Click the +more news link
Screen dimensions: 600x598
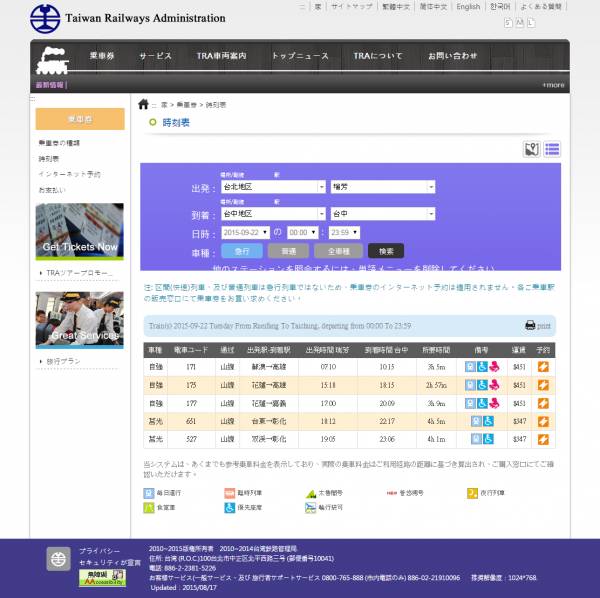coord(553,85)
